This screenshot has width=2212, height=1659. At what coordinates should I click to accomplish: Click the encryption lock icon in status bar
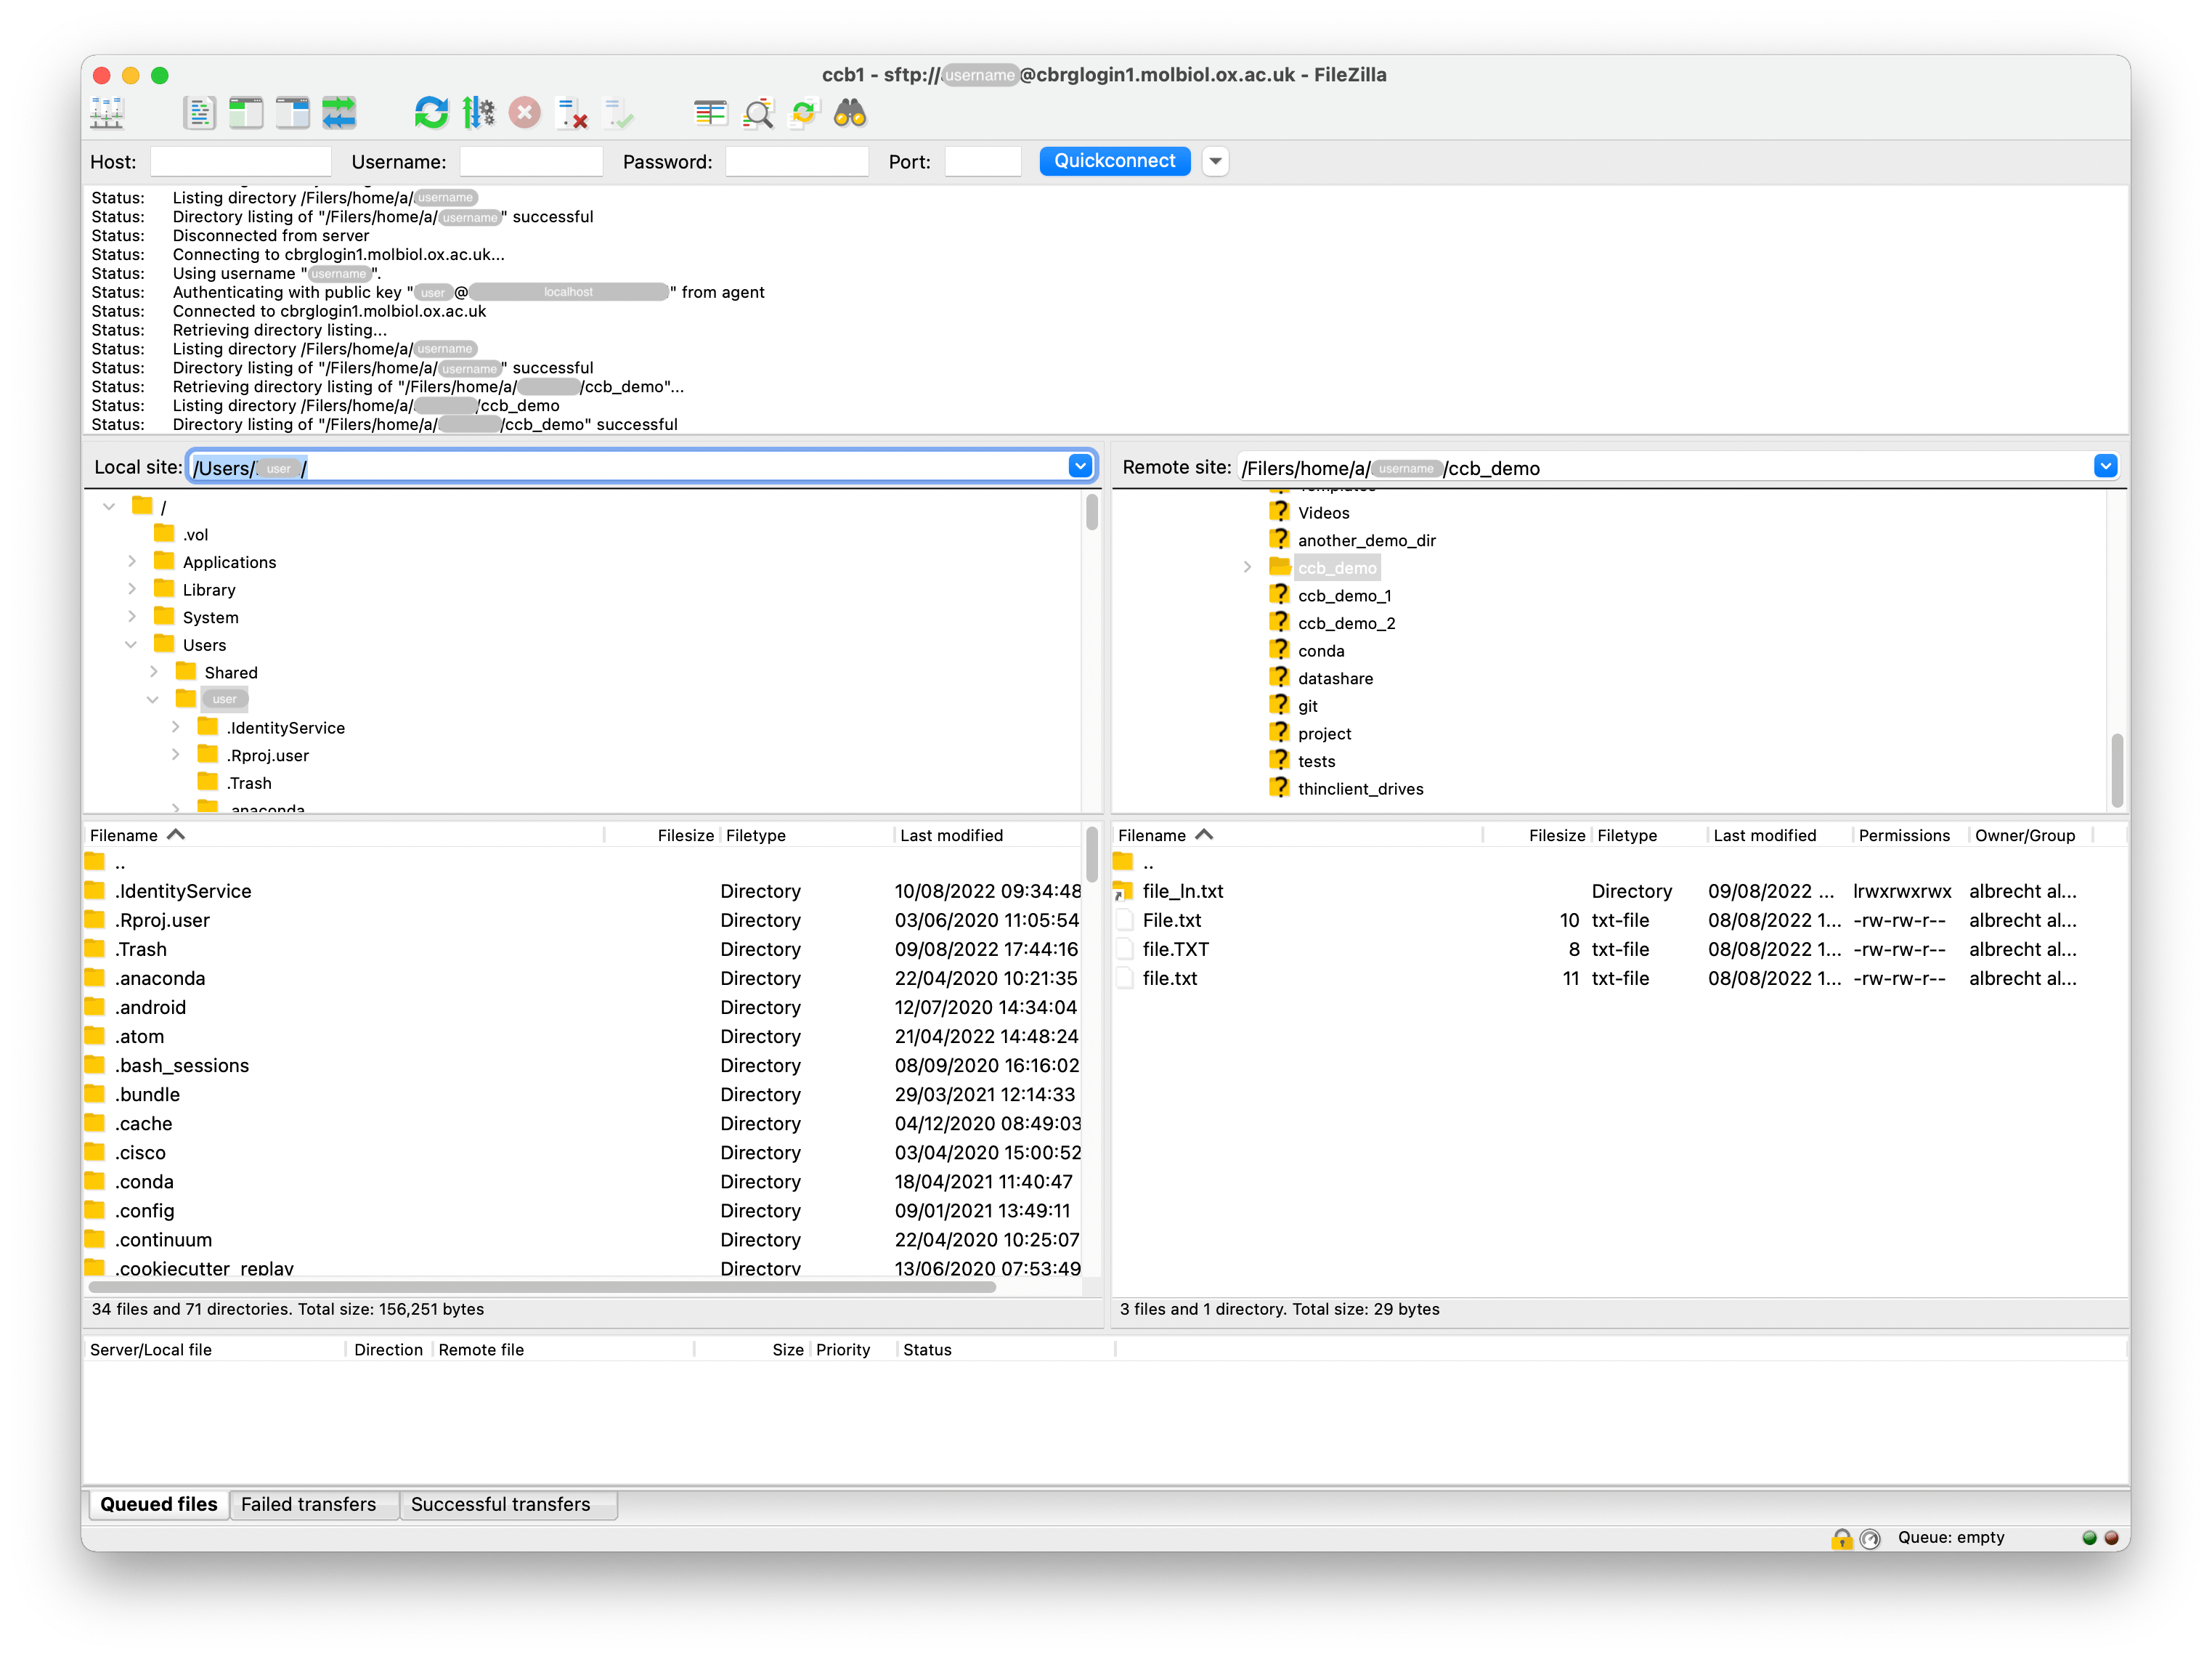tap(1843, 1537)
